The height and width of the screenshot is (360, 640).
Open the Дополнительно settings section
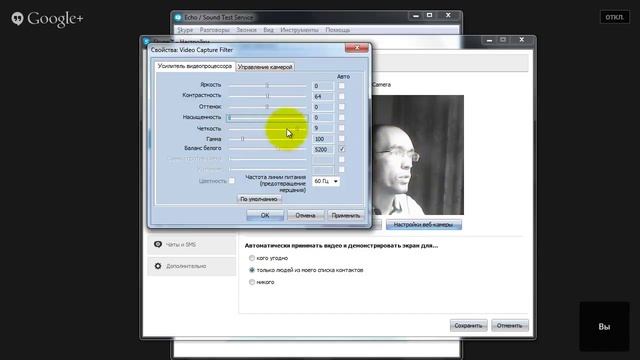192,266
